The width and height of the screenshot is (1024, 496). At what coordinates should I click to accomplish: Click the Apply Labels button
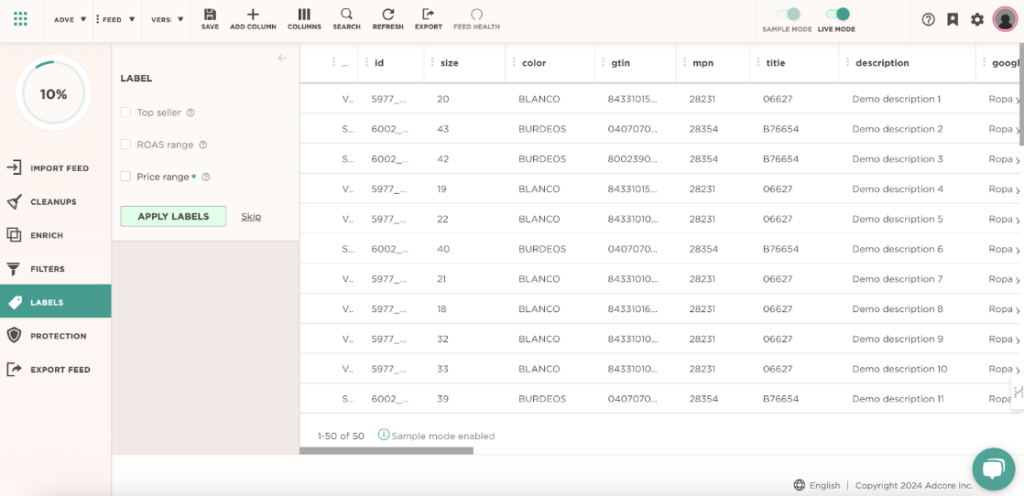tap(173, 216)
